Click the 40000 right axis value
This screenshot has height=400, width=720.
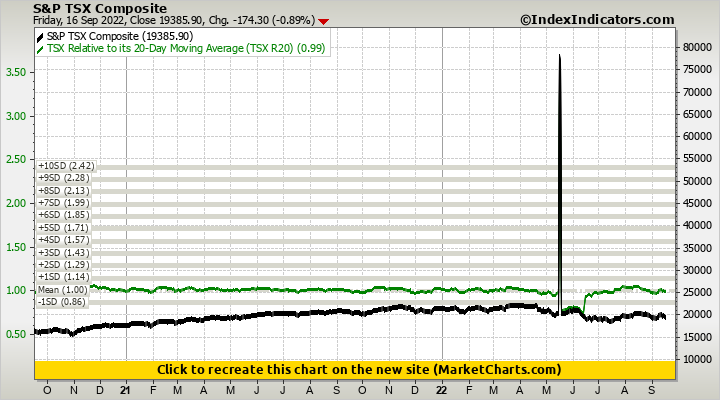pos(697,225)
